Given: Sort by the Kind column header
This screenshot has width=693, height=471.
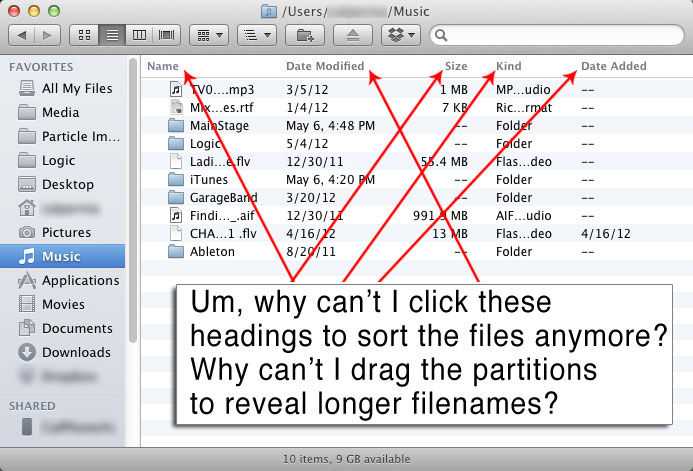Looking at the screenshot, I should pyautogui.click(x=509, y=66).
